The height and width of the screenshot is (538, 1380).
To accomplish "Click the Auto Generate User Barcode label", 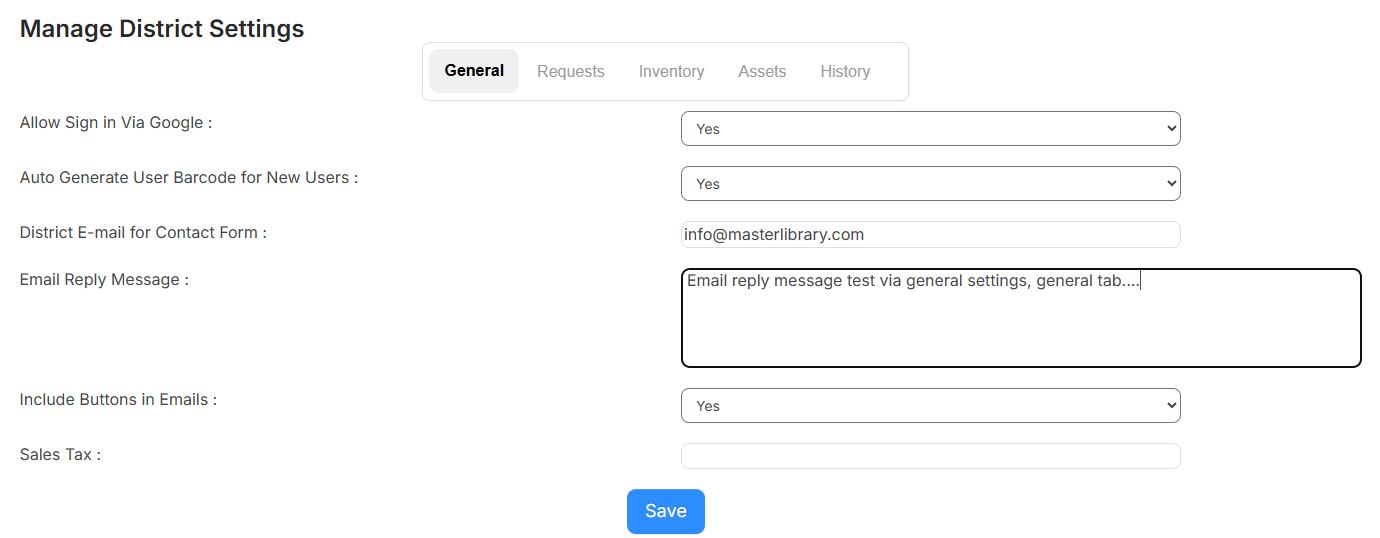I will (189, 178).
